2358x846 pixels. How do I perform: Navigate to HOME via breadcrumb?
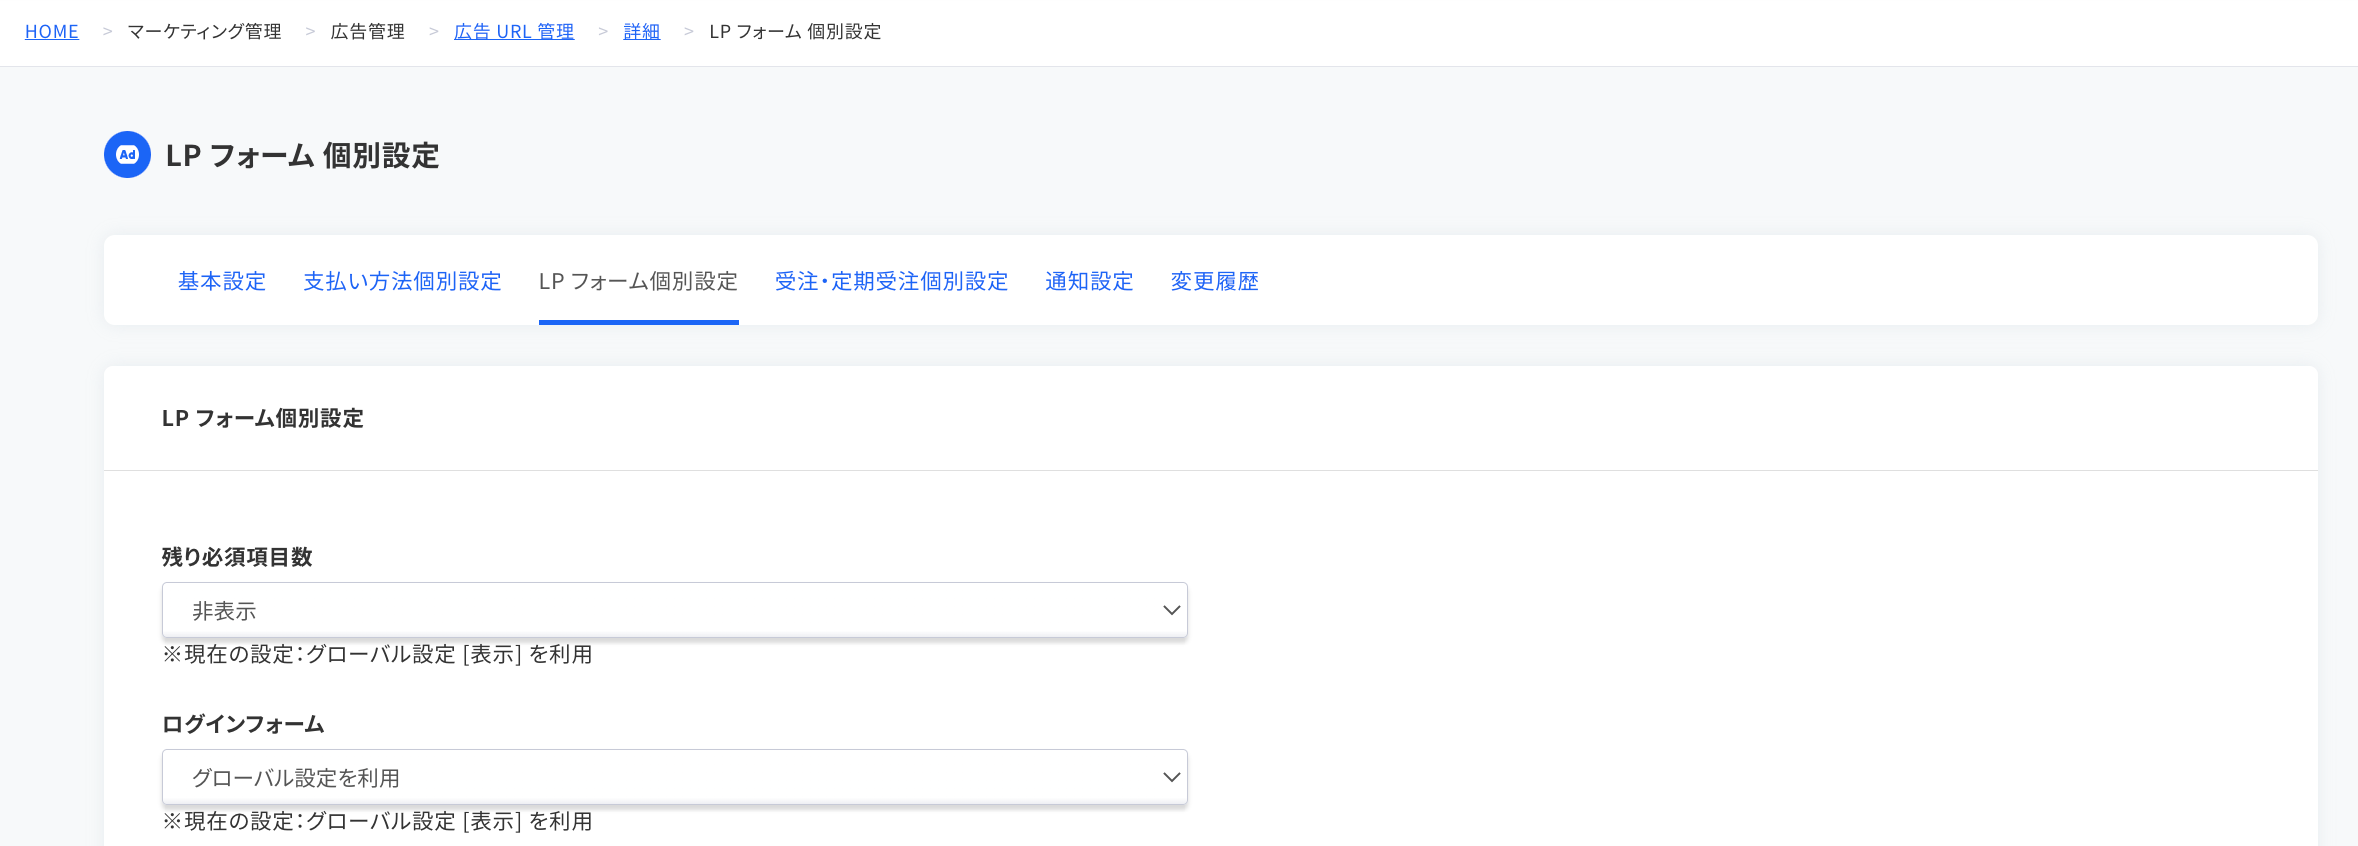coord(51,31)
